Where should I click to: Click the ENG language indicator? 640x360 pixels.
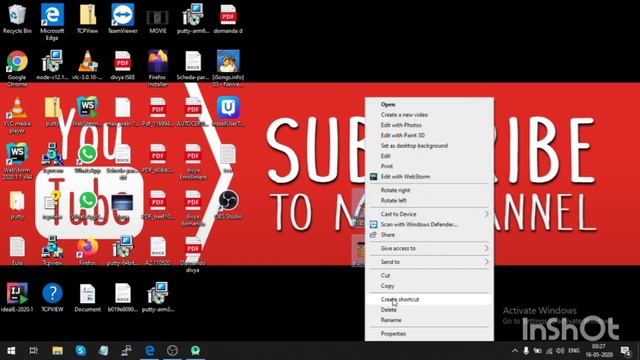pos(574,351)
